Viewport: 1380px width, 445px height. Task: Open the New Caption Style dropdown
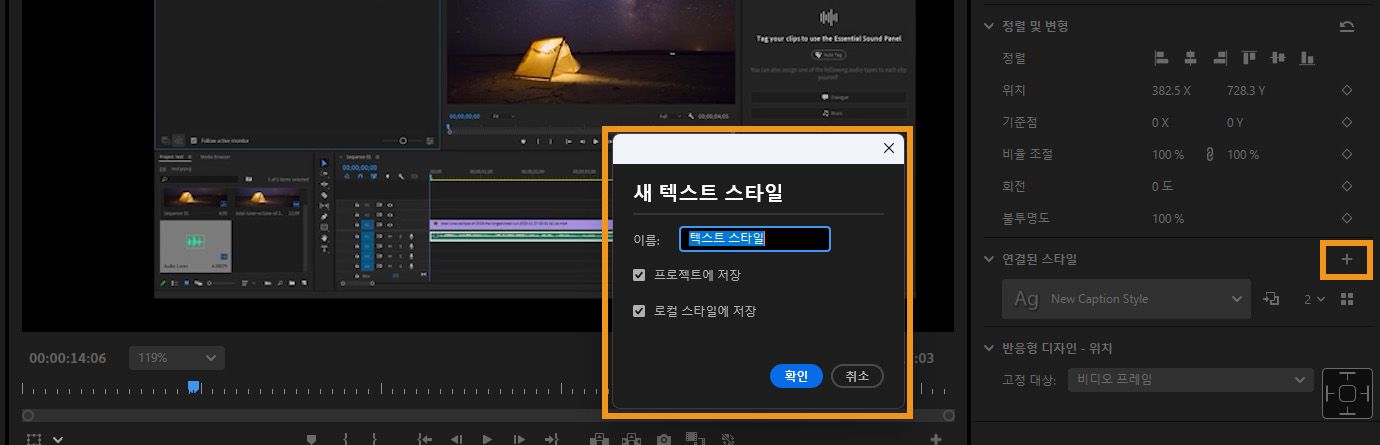(x=1126, y=299)
